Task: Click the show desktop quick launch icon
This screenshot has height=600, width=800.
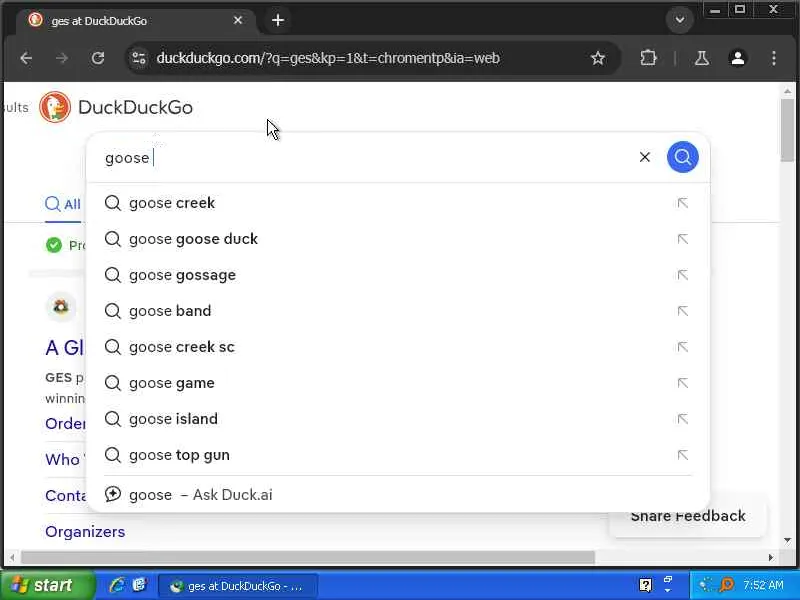Action: click(139, 585)
